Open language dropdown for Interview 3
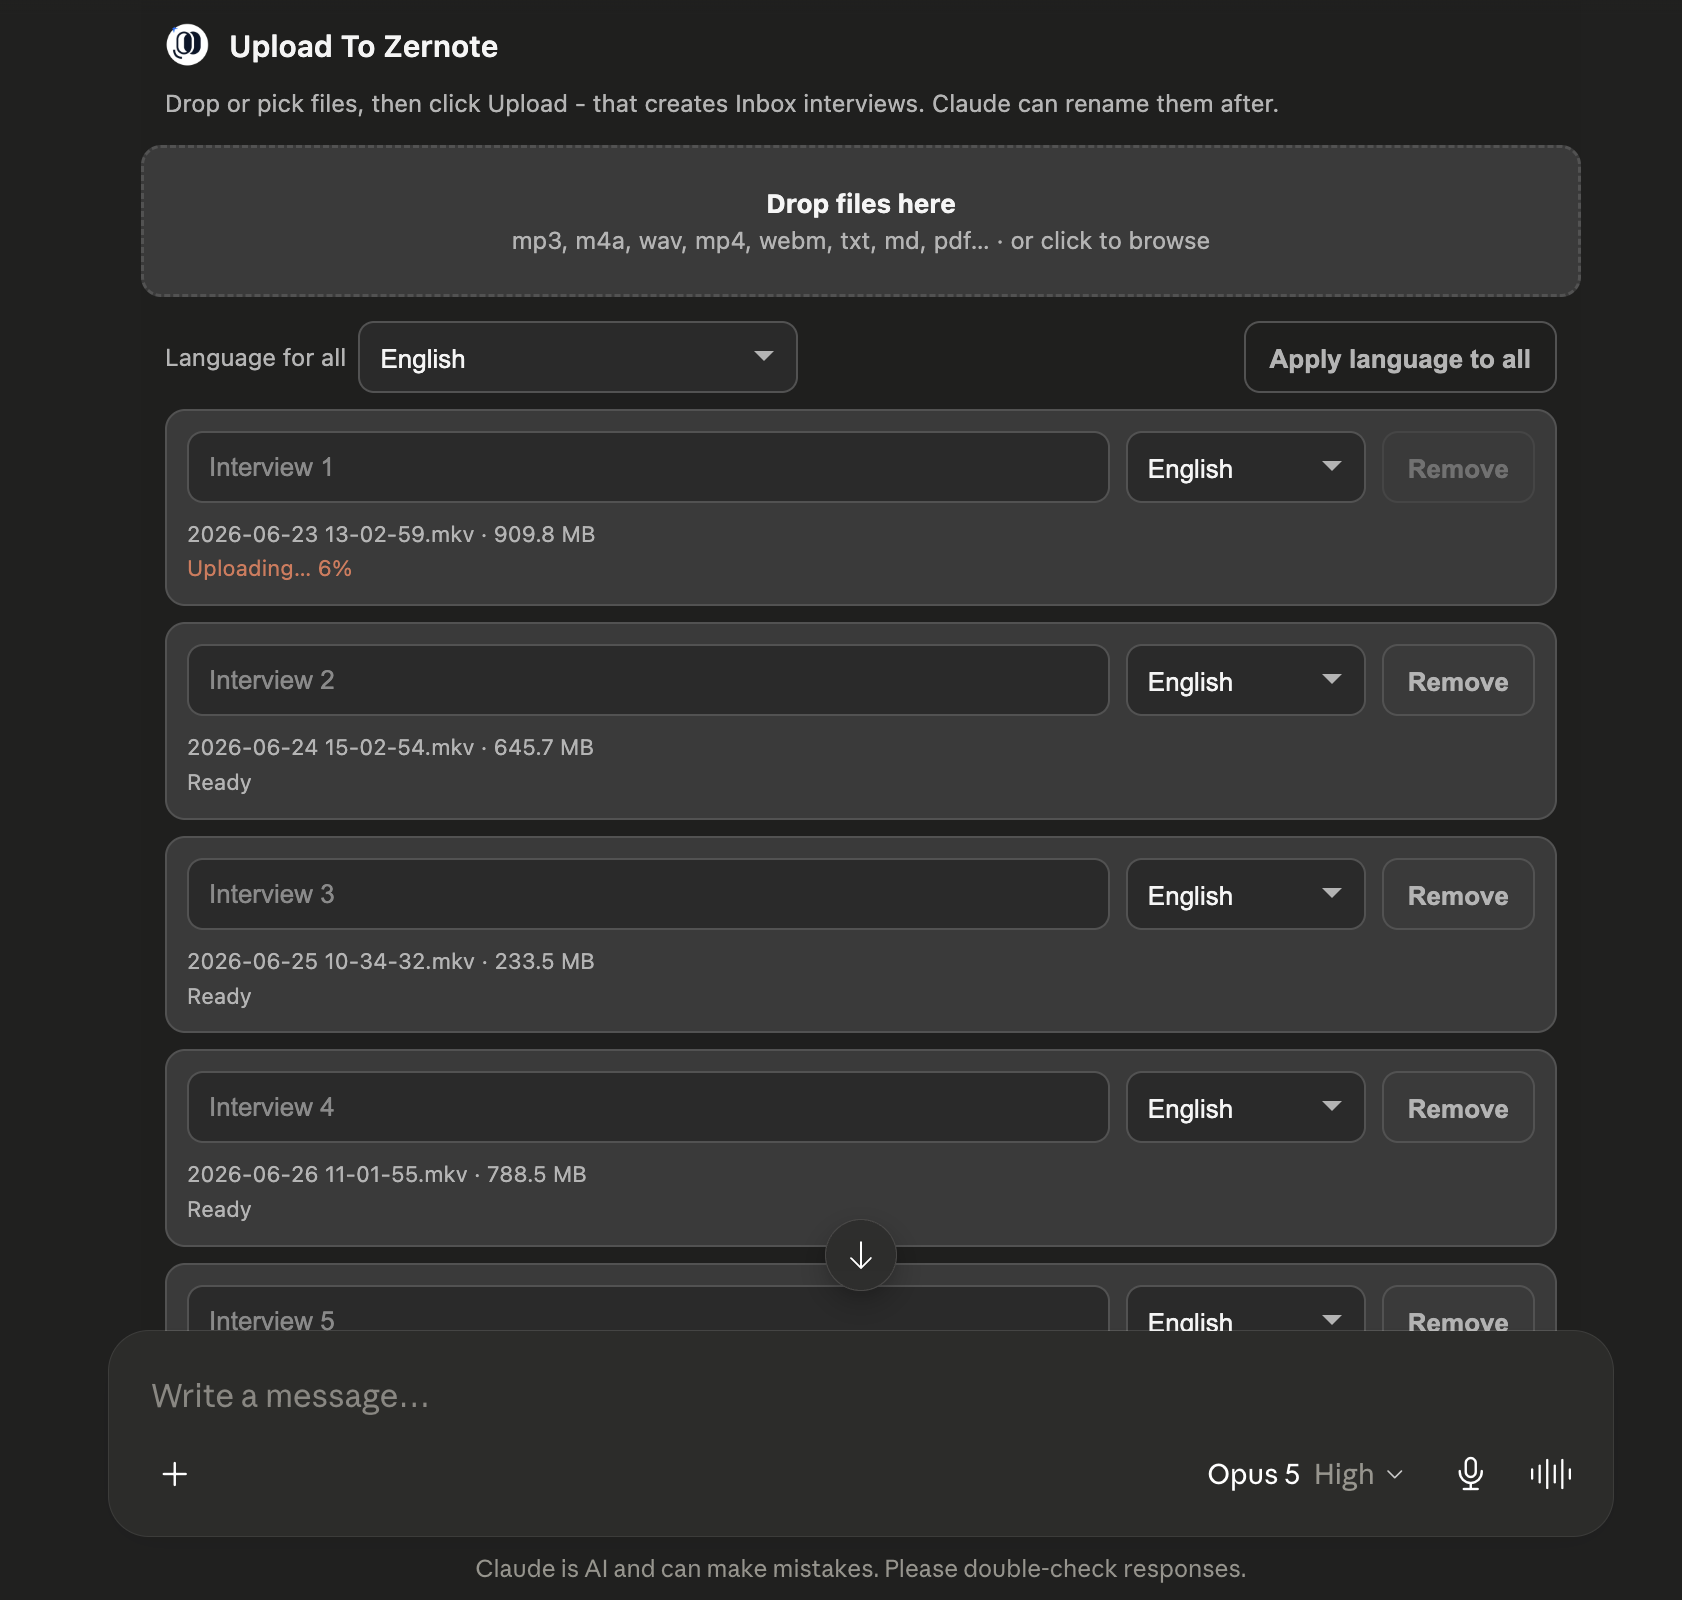This screenshot has width=1682, height=1600. [x=1245, y=894]
